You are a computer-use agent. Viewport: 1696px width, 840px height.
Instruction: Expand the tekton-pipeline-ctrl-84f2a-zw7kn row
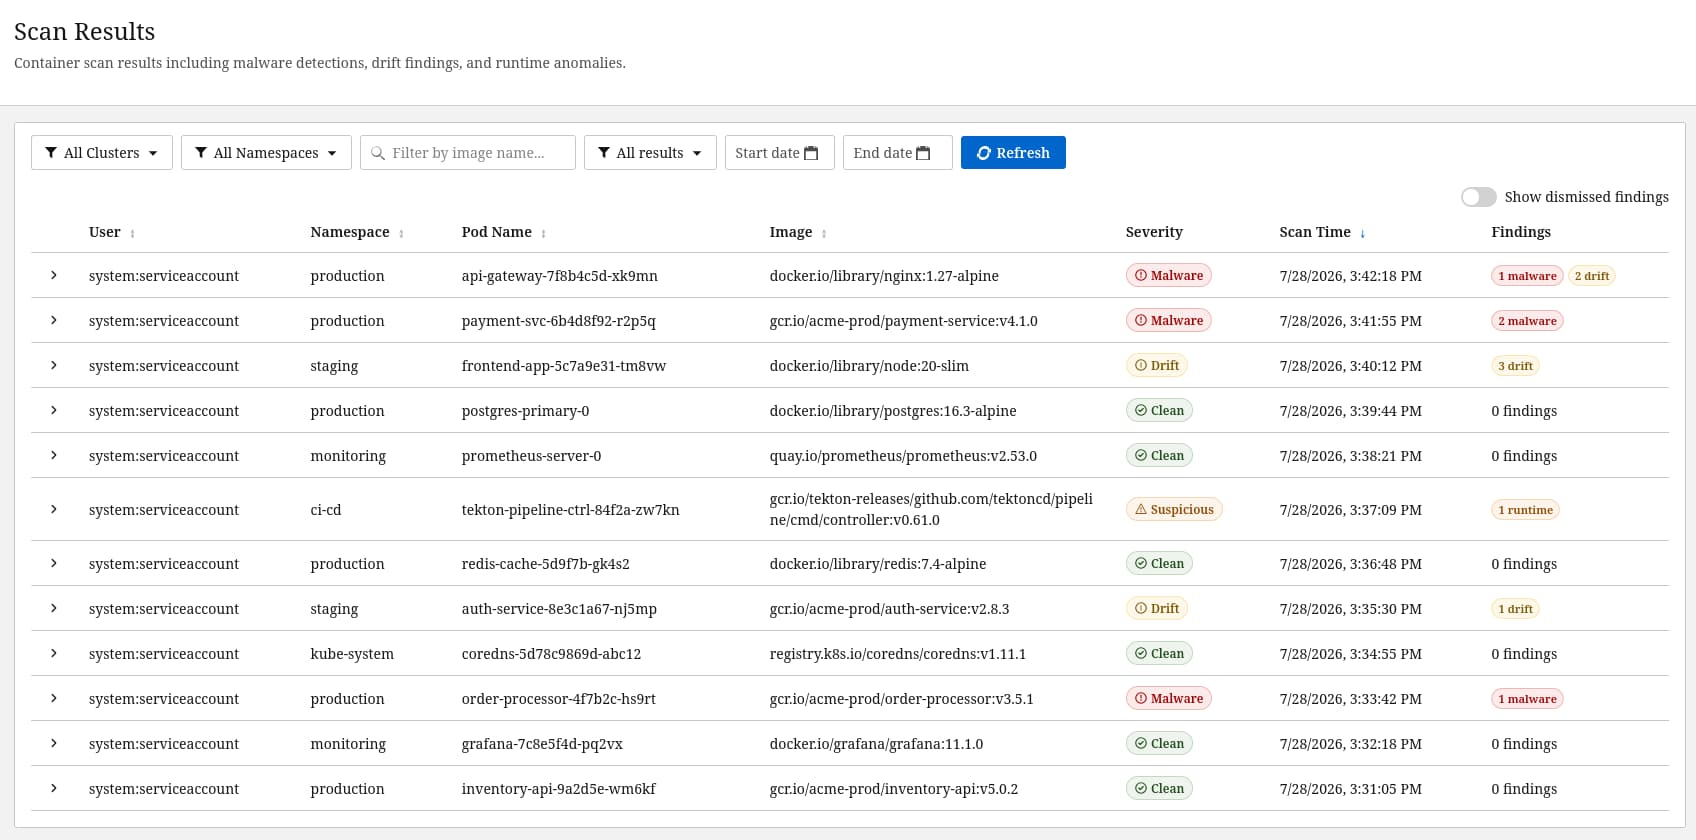click(x=54, y=509)
